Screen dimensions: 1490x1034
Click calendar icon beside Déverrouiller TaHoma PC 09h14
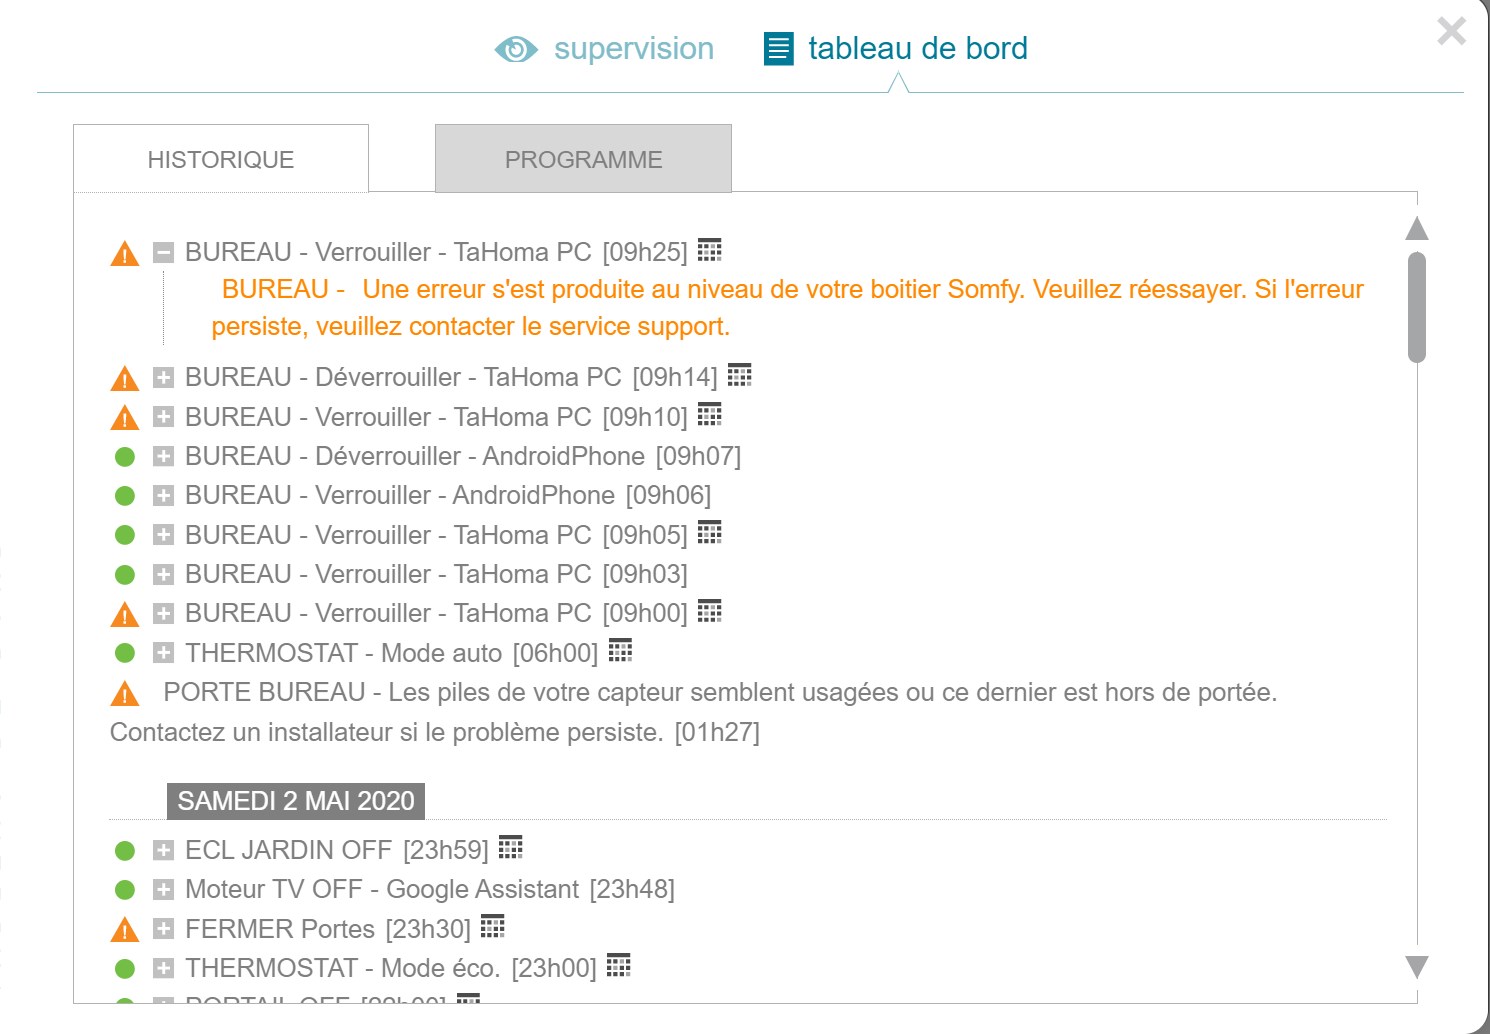(x=739, y=375)
